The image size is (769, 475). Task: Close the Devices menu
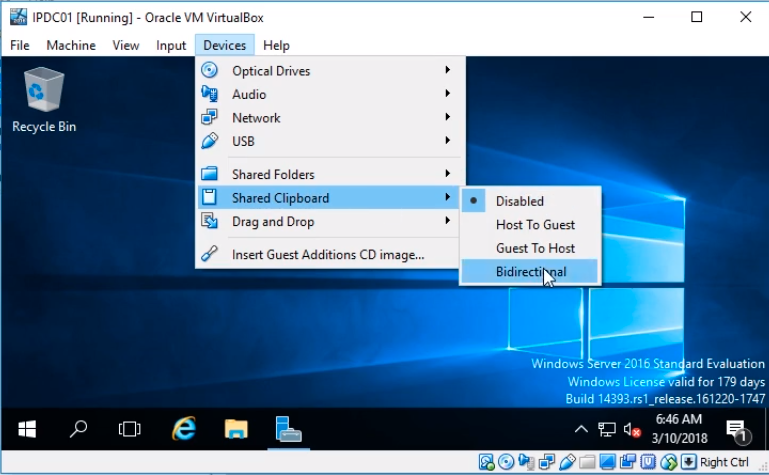point(225,45)
